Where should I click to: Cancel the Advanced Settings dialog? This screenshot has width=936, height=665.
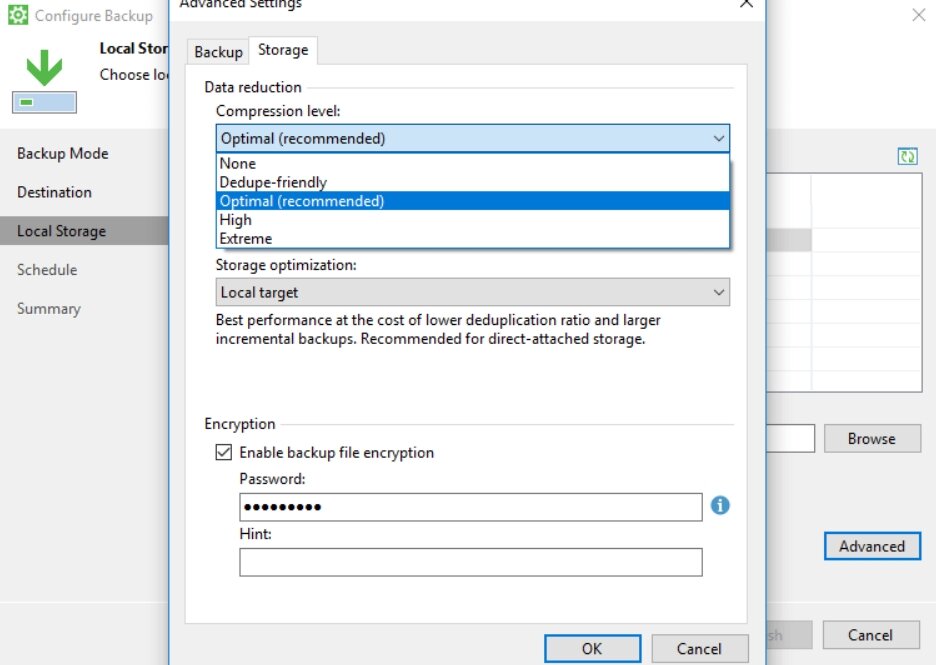(699, 649)
